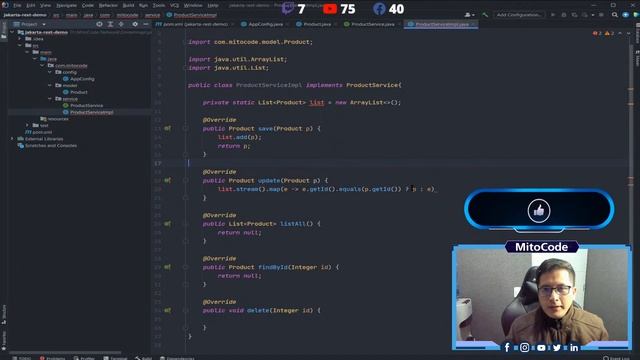The height and width of the screenshot is (360, 640).
Task: Click override gutter icon beside save method
Action: (x=167, y=128)
